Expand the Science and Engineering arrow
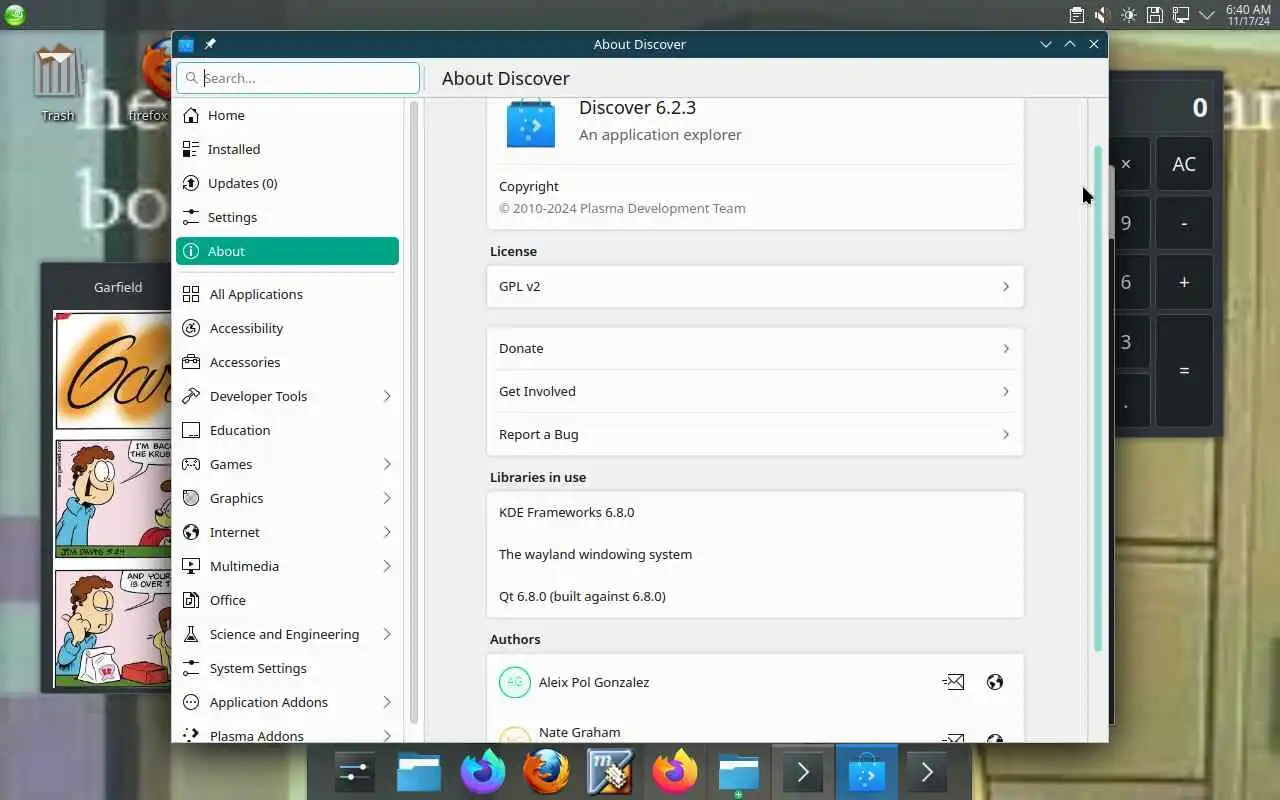Screen dimensions: 1280x800 (387, 634)
